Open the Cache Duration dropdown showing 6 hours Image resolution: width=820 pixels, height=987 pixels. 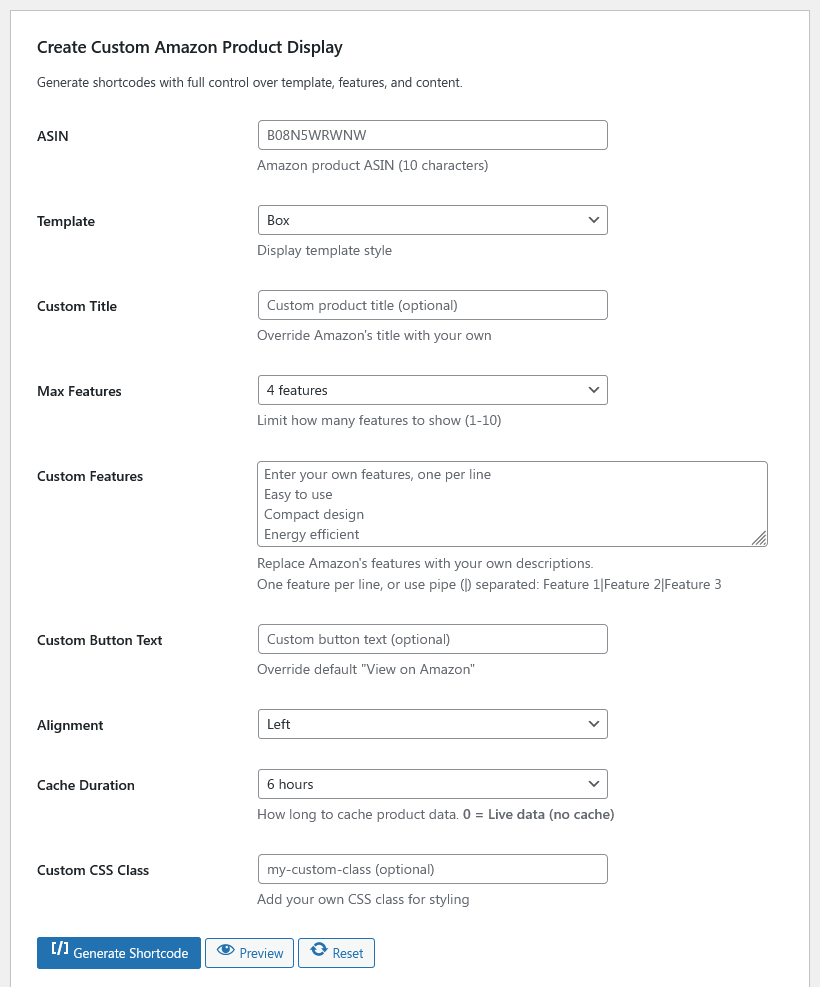432,783
